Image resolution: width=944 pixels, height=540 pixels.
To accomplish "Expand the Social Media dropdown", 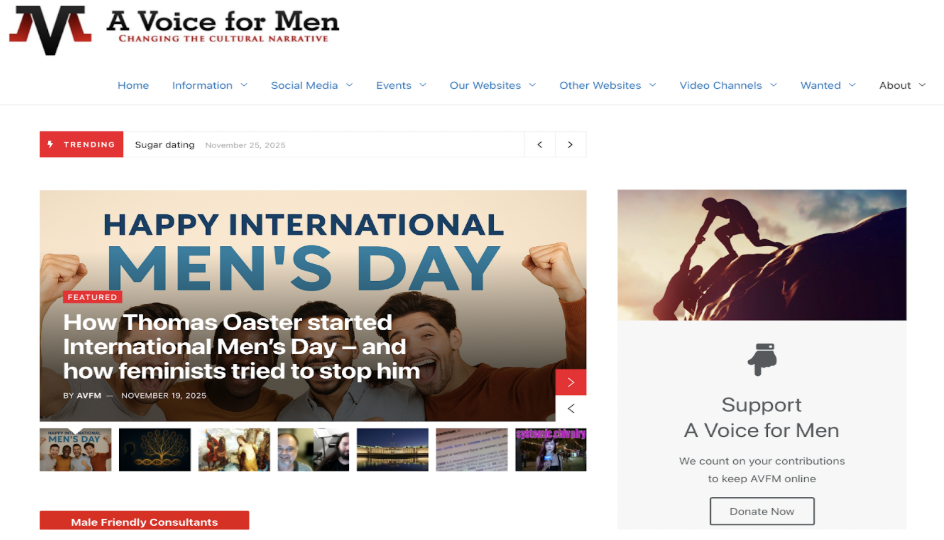I will point(311,86).
